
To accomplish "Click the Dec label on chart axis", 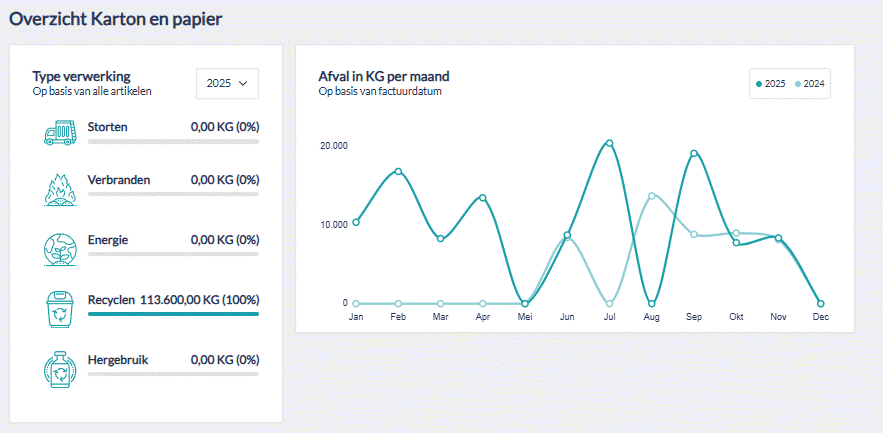I will pos(820,317).
